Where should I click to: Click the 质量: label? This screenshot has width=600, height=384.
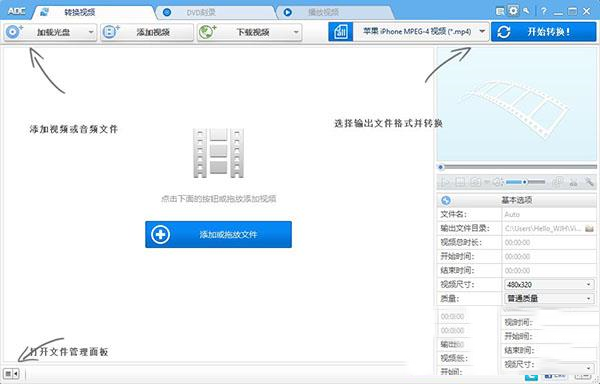click(x=450, y=298)
